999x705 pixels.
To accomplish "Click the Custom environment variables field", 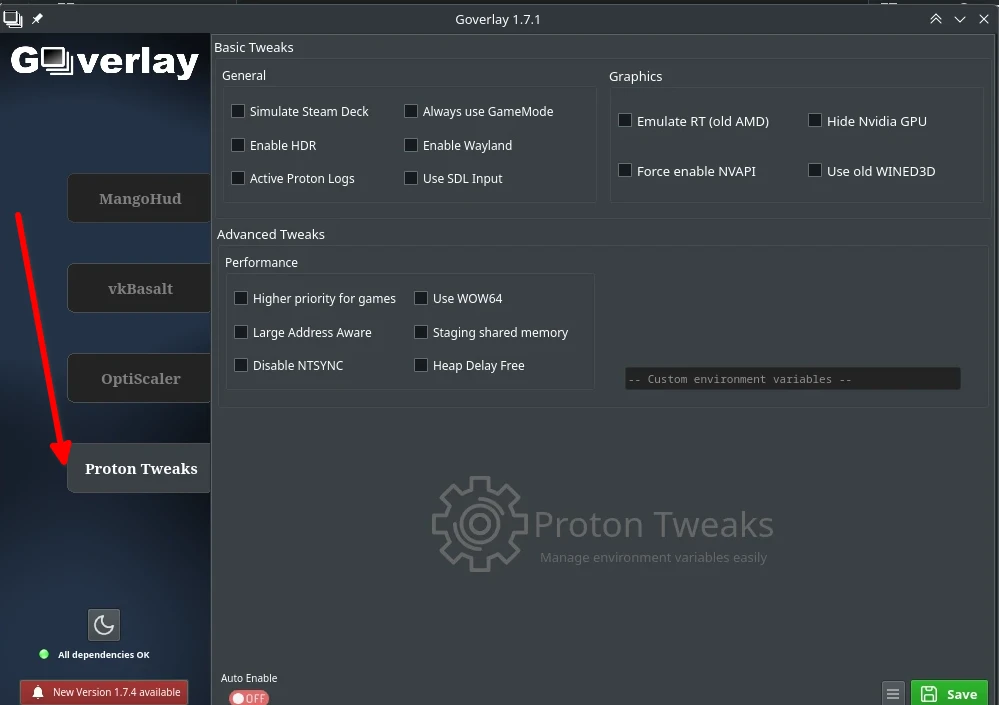I will tap(793, 378).
